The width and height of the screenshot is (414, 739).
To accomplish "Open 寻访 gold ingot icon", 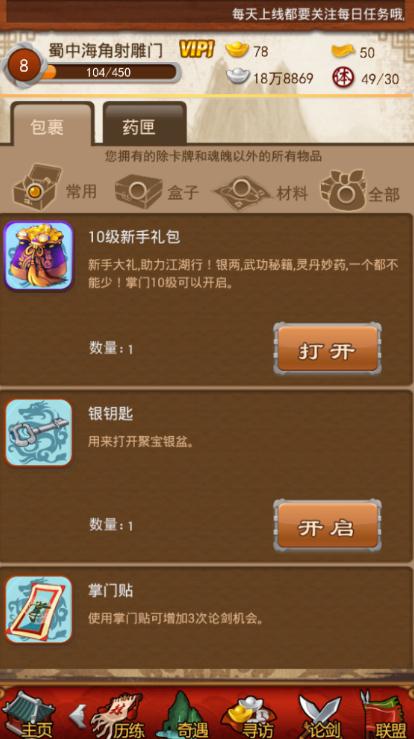I will (251, 715).
